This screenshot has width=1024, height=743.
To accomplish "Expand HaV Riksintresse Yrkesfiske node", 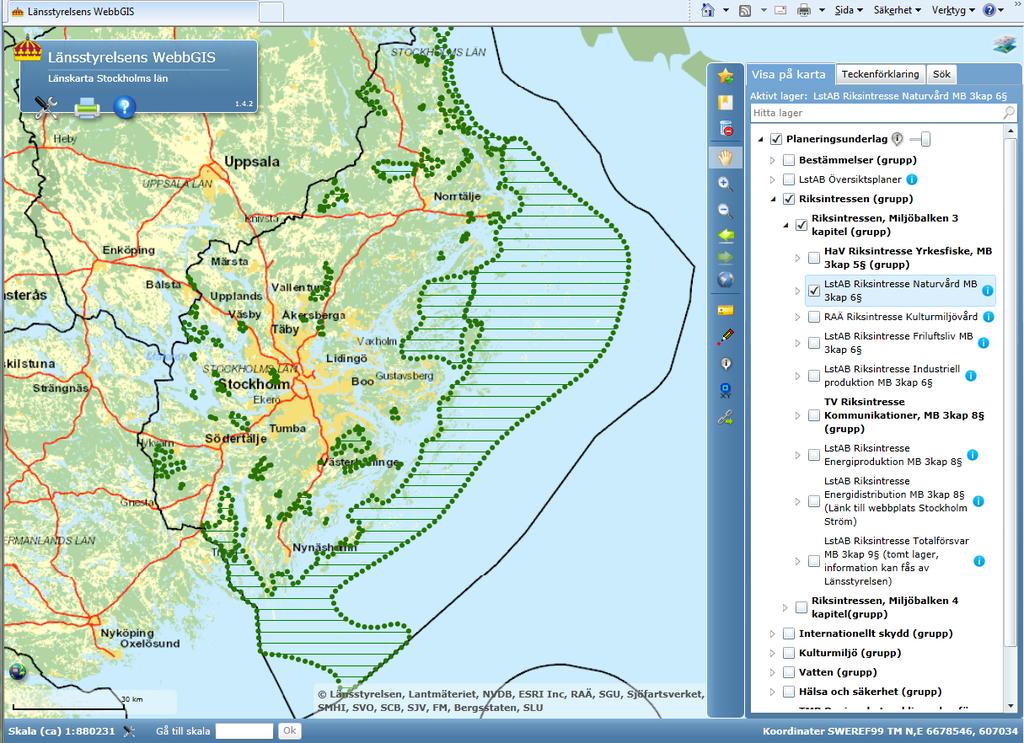I will pyautogui.click(x=797, y=258).
